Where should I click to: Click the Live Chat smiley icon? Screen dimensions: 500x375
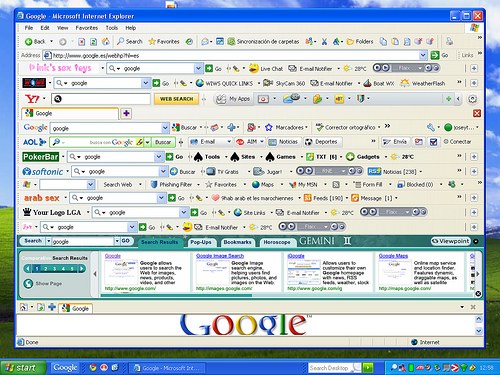(x=254, y=68)
